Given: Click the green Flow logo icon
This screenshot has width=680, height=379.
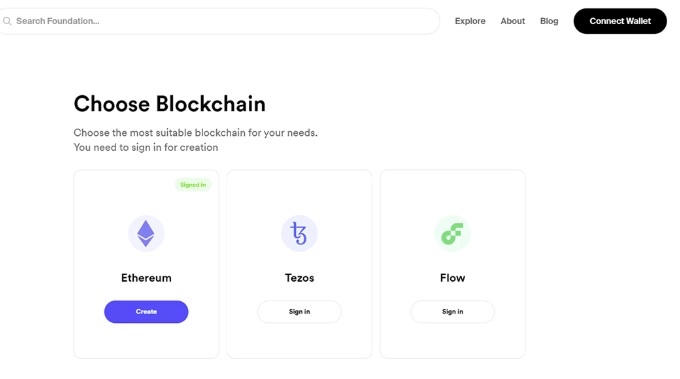Looking at the screenshot, I should click(x=452, y=233).
